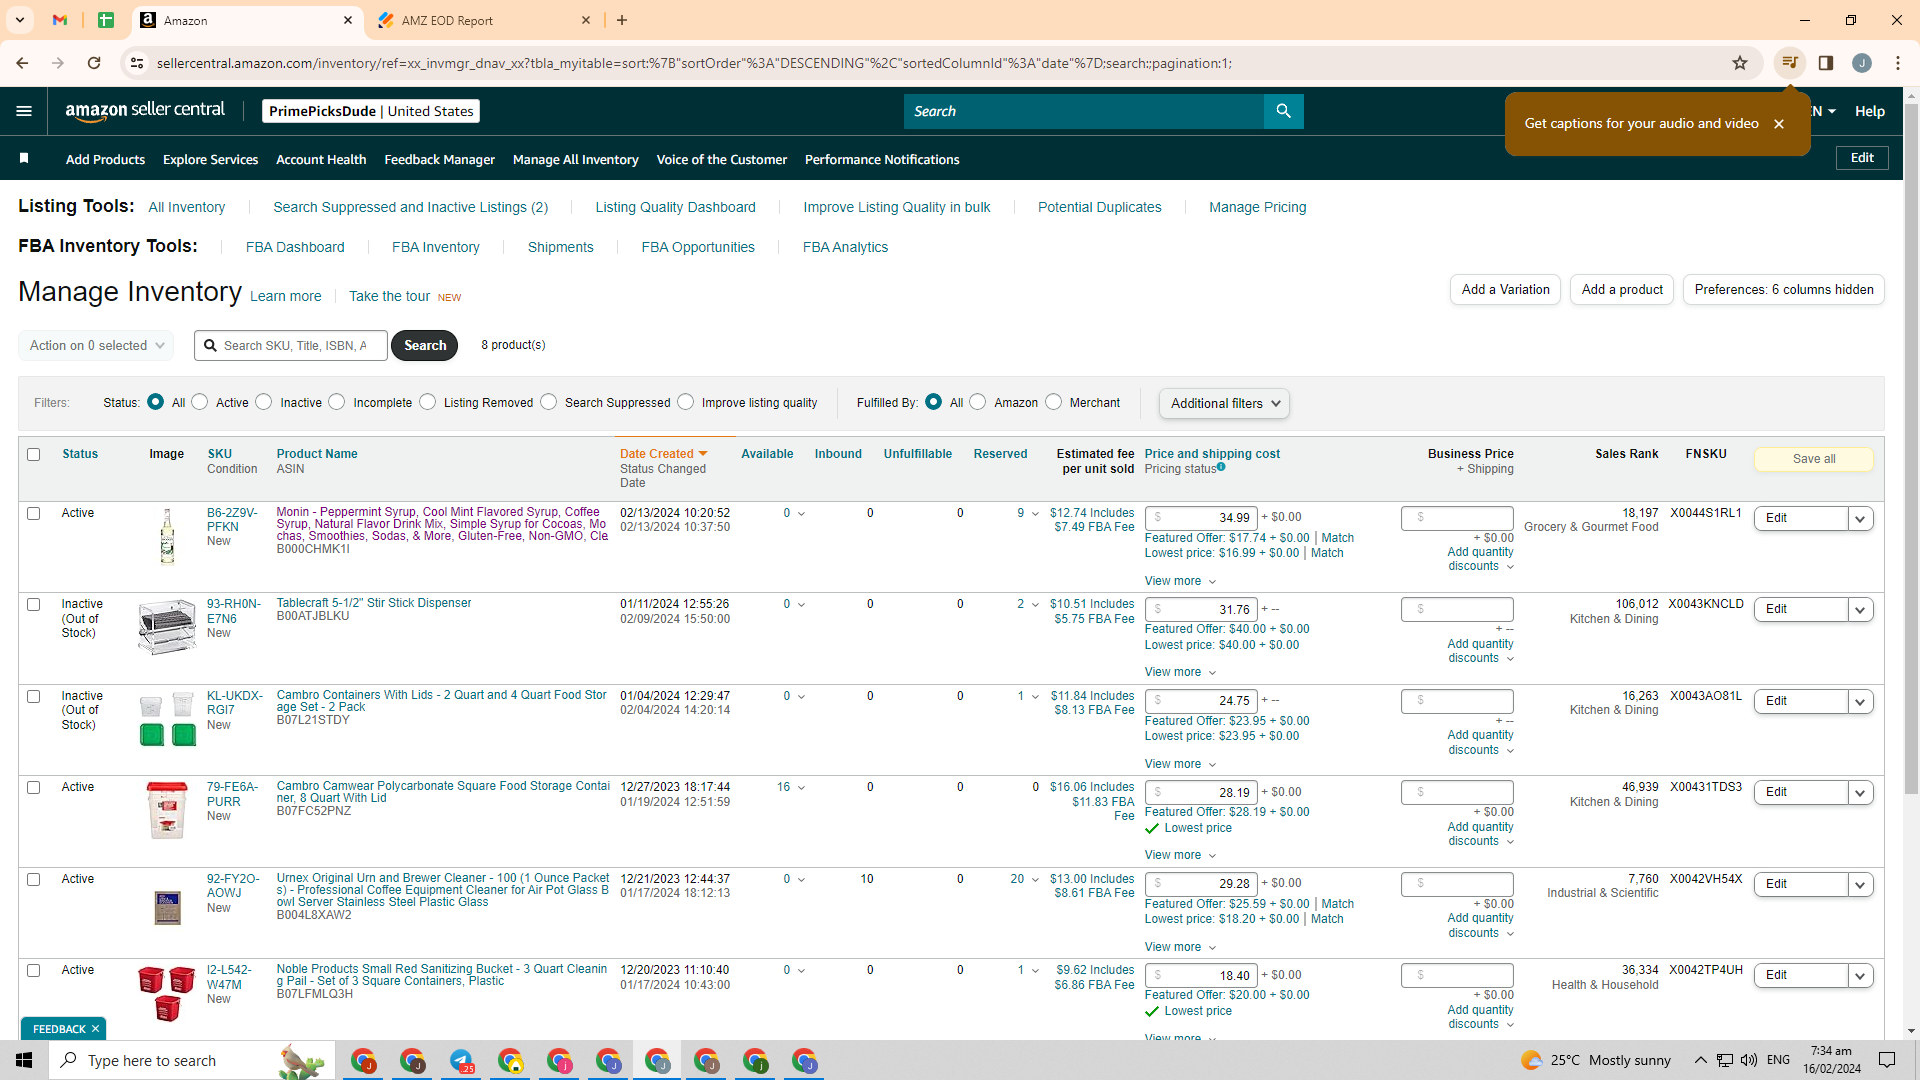Open the pinned Gmail tab

60,20
